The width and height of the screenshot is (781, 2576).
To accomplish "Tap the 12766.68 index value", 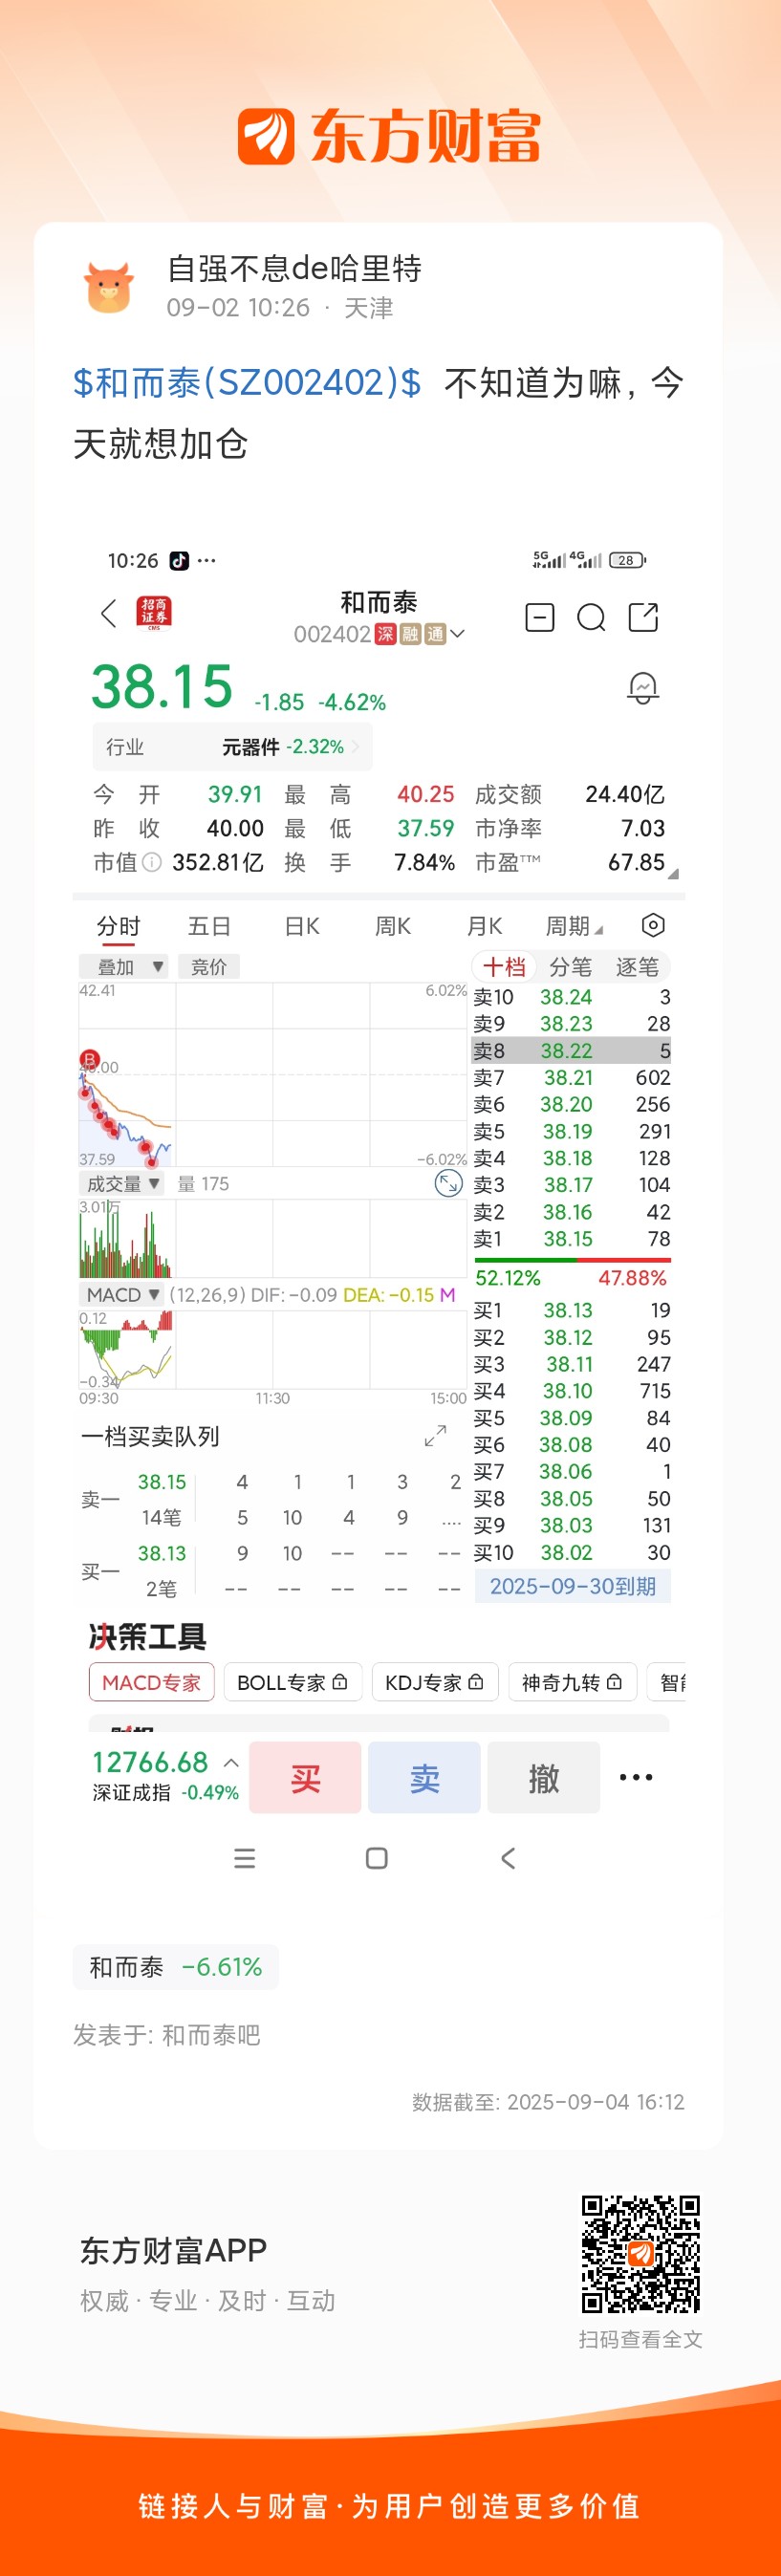I will click(150, 1762).
